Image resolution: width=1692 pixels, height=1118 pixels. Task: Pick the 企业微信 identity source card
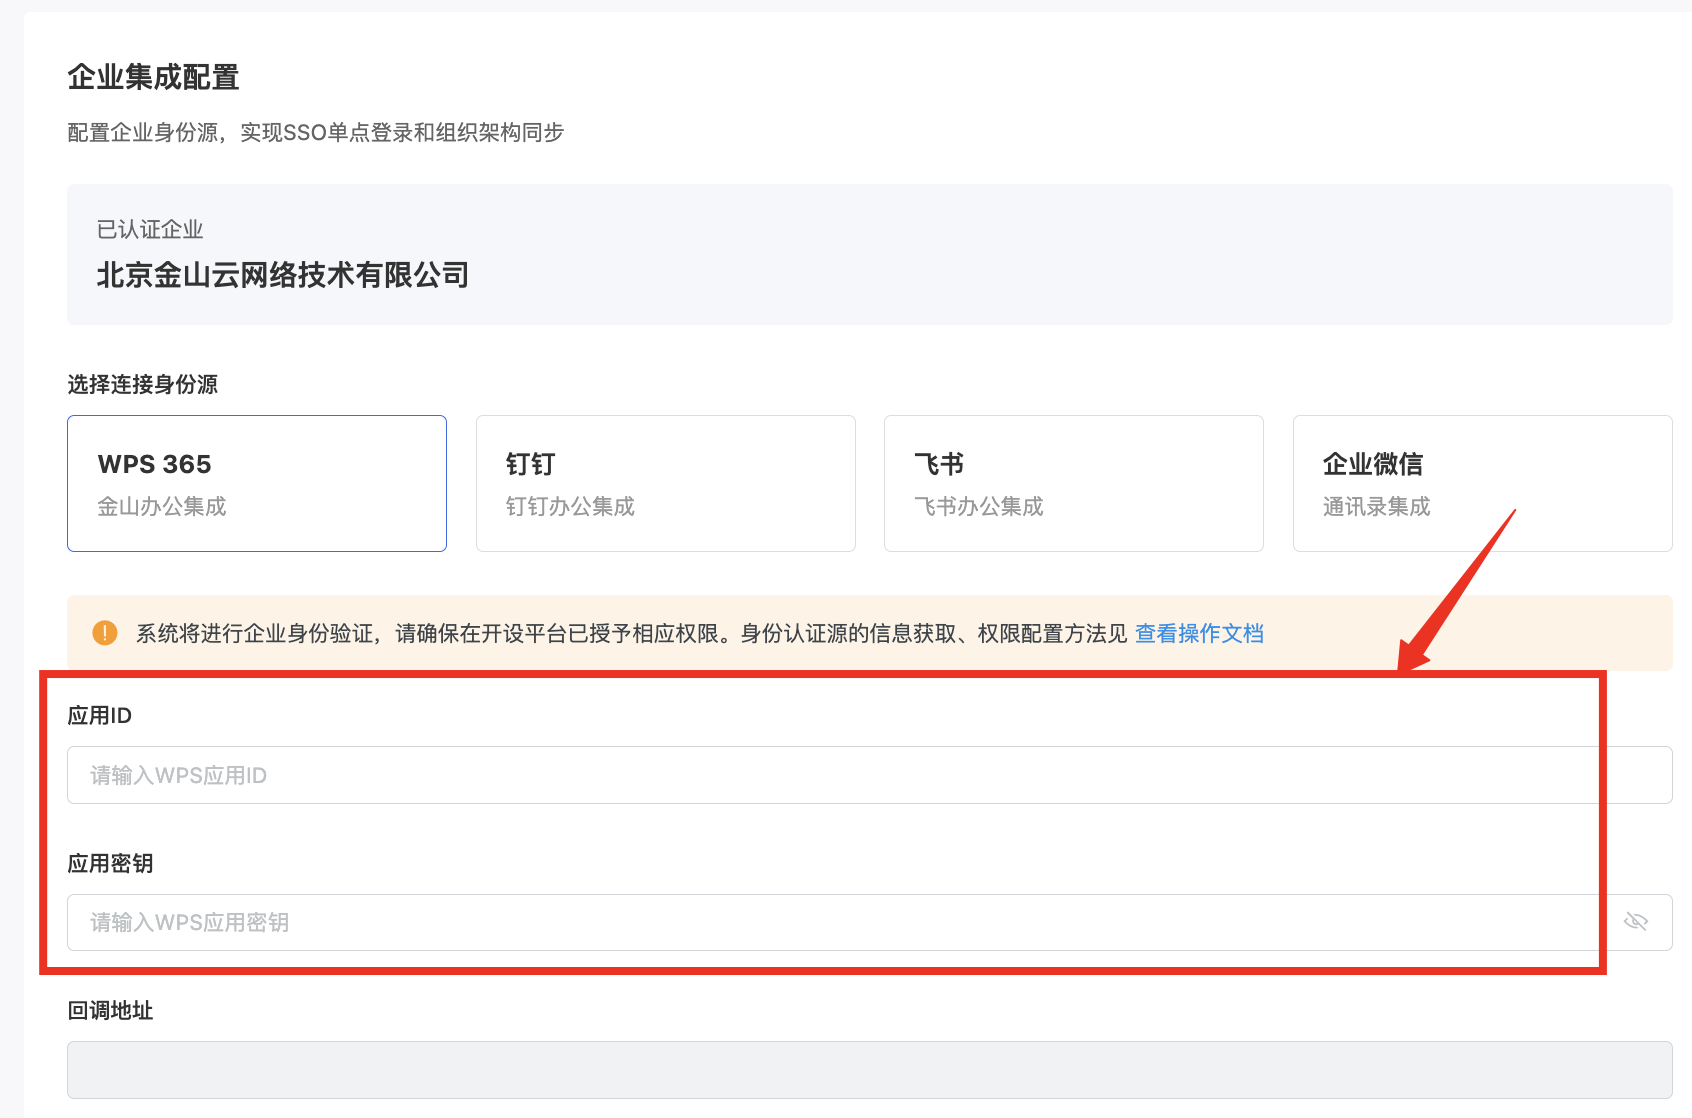tap(1483, 483)
